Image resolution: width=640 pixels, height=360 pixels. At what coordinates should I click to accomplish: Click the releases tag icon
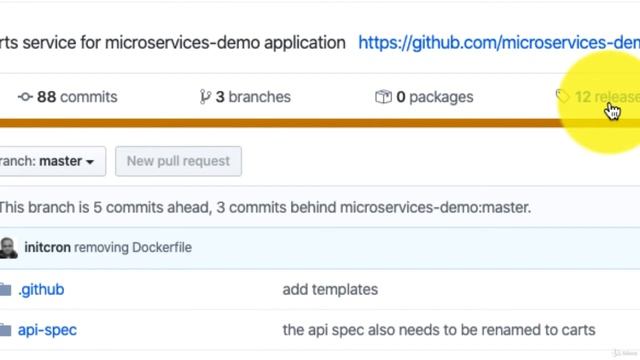[x=562, y=96]
